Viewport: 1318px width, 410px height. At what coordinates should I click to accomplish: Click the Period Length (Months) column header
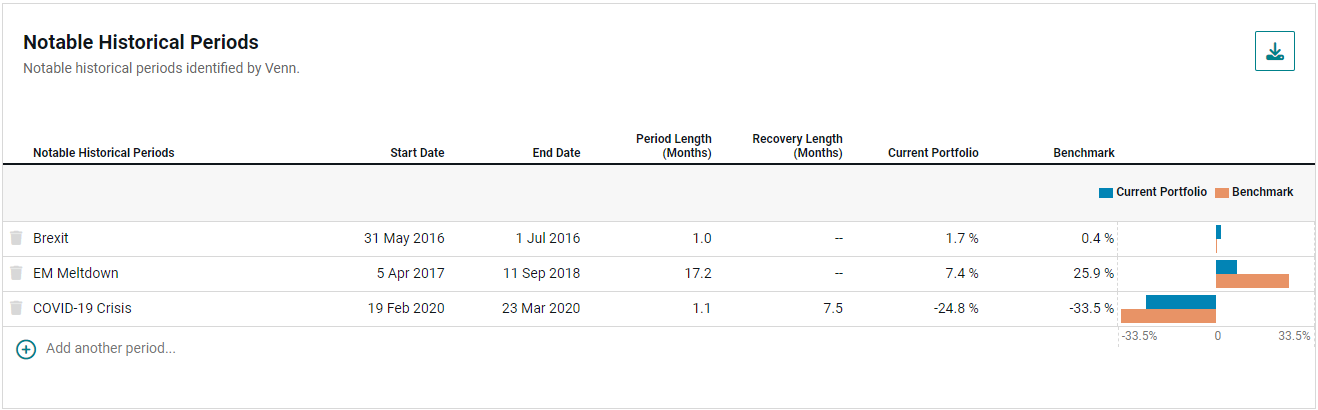click(x=673, y=146)
